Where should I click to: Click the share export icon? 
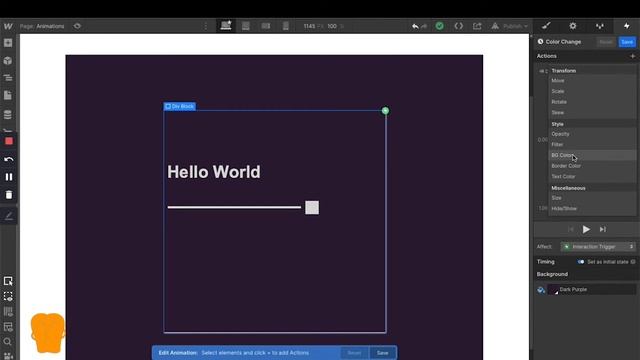click(477, 26)
